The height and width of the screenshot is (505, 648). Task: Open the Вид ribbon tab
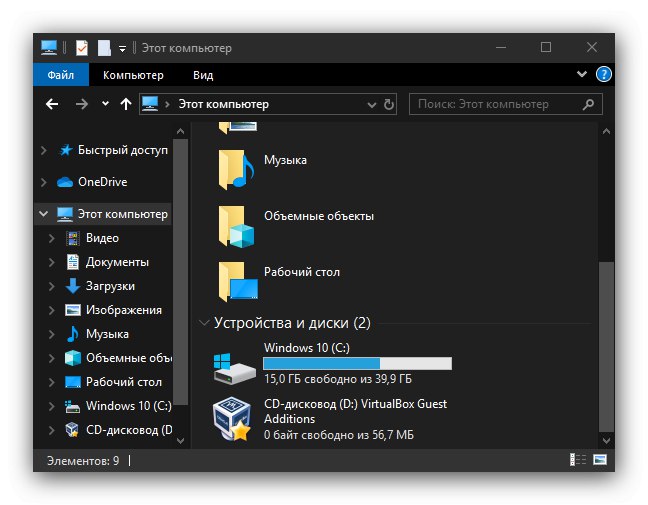(x=203, y=75)
